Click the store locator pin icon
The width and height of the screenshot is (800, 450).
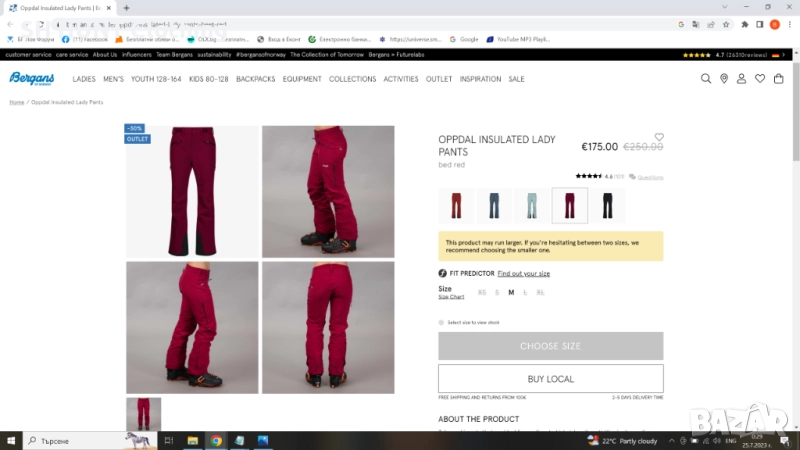724,79
